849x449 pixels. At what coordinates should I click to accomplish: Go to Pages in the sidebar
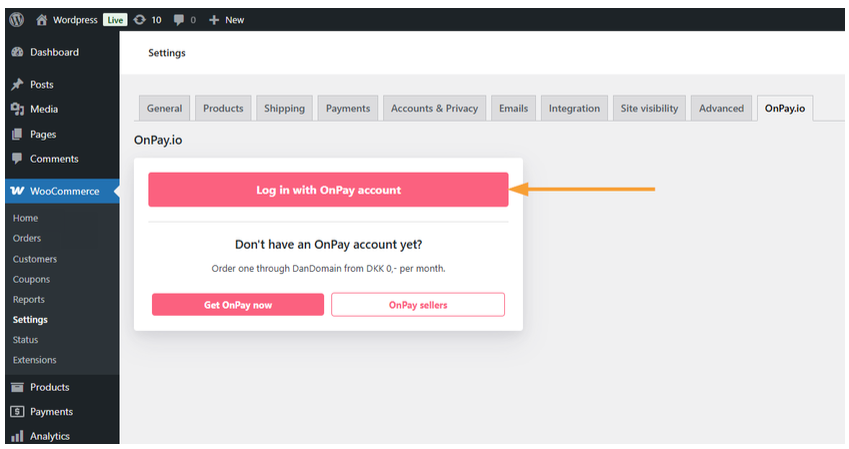click(x=43, y=134)
